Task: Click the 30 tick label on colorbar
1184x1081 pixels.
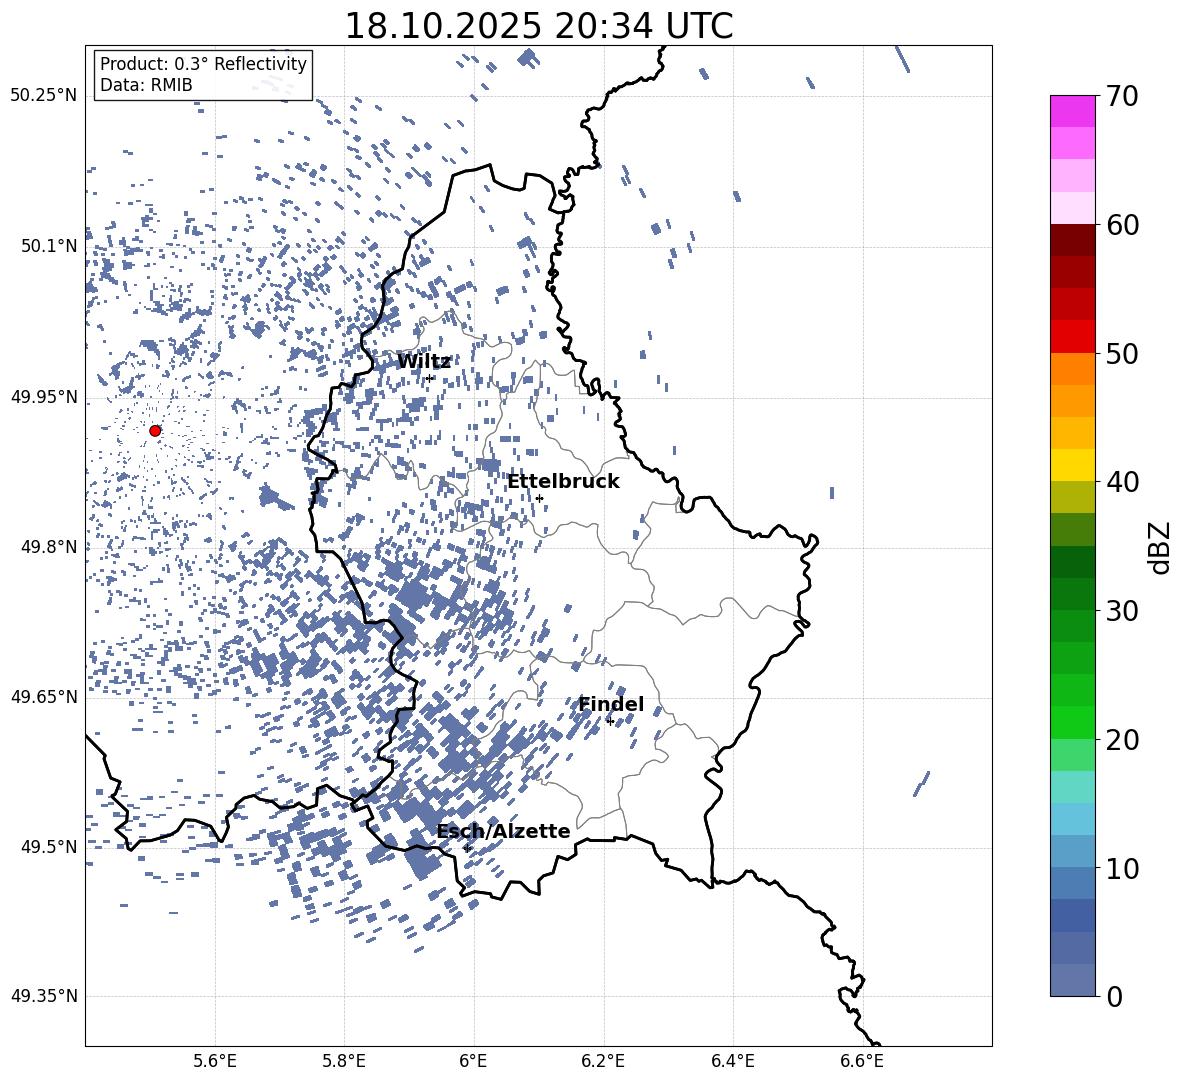Action: pyautogui.click(x=1122, y=610)
